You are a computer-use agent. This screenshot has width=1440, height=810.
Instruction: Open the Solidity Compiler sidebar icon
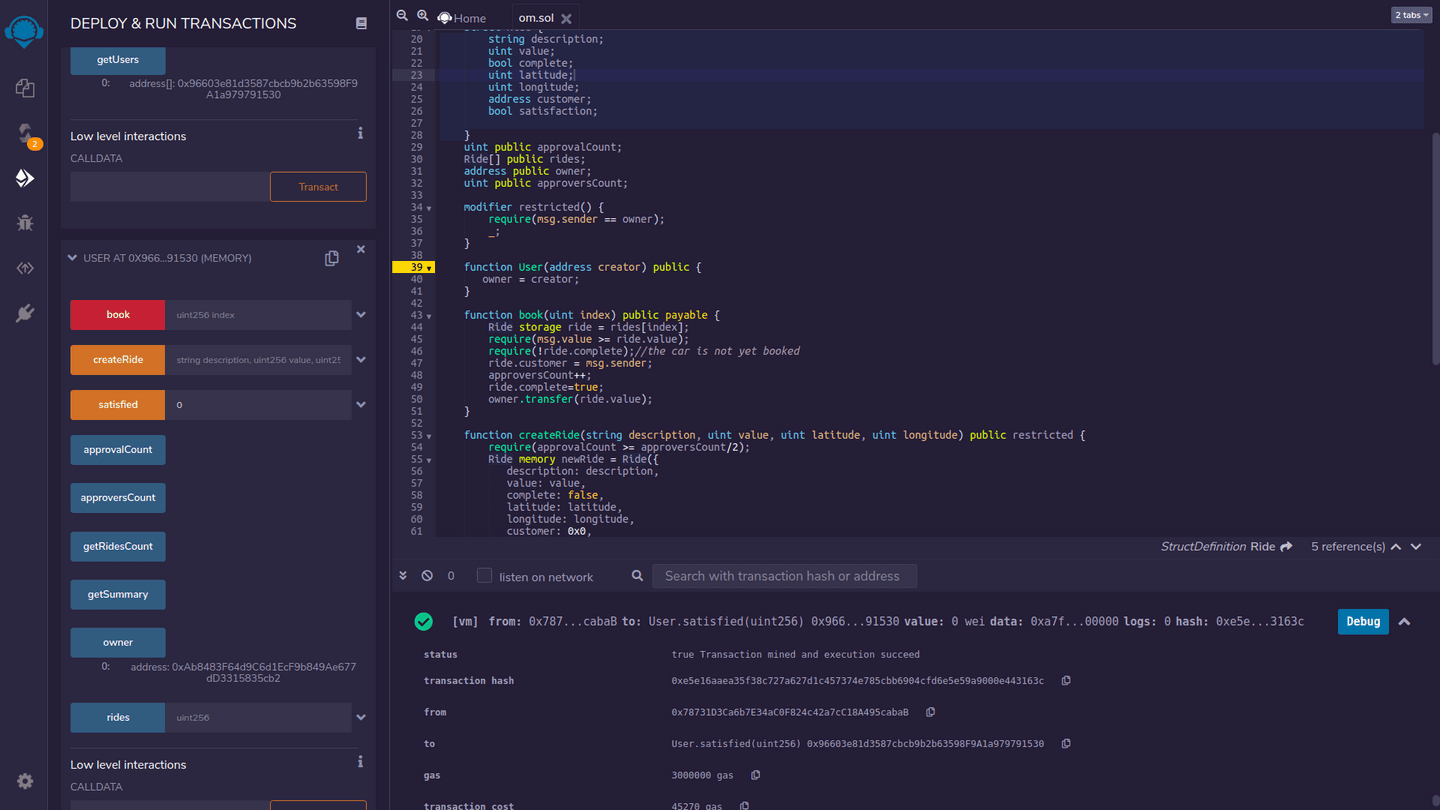[25, 134]
